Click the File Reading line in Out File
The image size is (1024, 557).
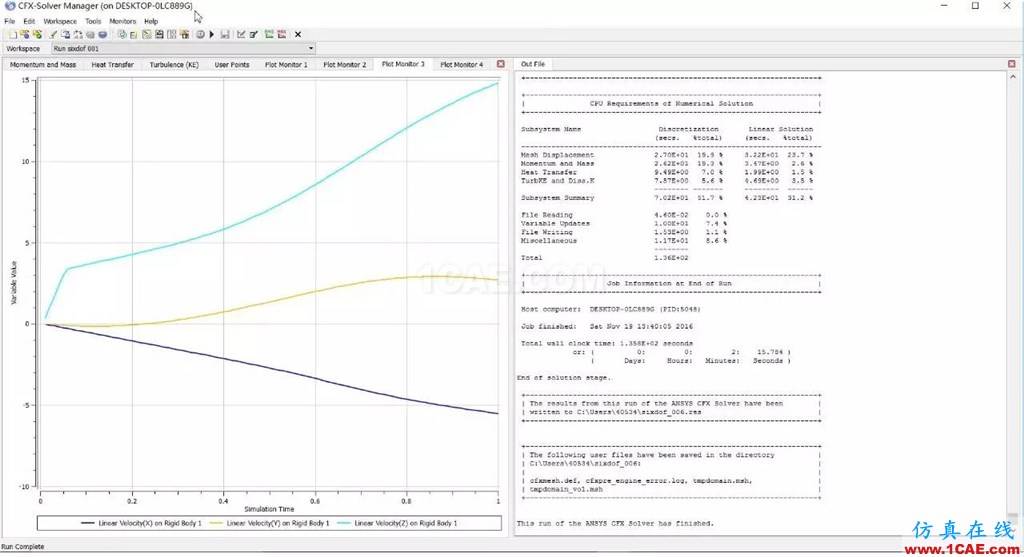(x=624, y=214)
